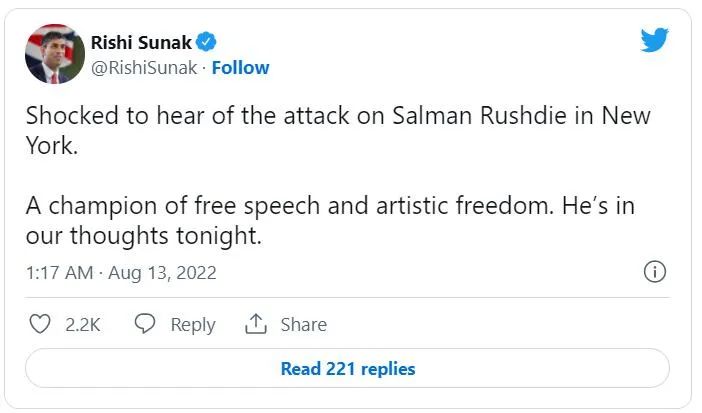Click the Share text label
The height and width of the screenshot is (413, 702).
pos(303,324)
